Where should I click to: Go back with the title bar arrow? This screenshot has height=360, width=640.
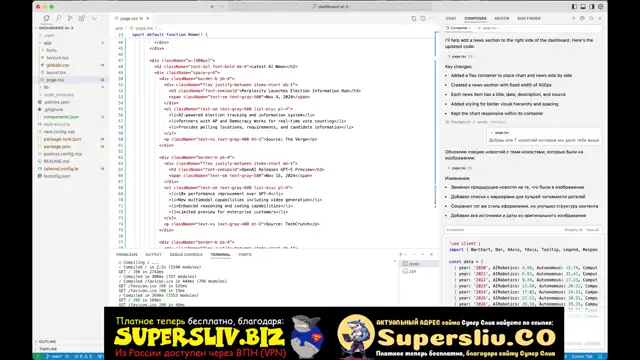point(212,7)
